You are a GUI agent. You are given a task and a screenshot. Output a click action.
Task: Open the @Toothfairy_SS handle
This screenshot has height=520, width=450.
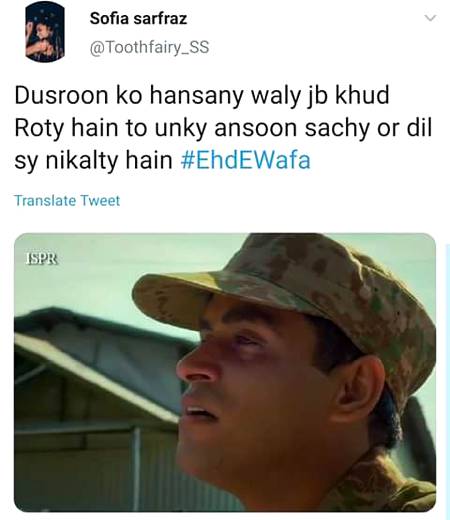[x=149, y=47]
